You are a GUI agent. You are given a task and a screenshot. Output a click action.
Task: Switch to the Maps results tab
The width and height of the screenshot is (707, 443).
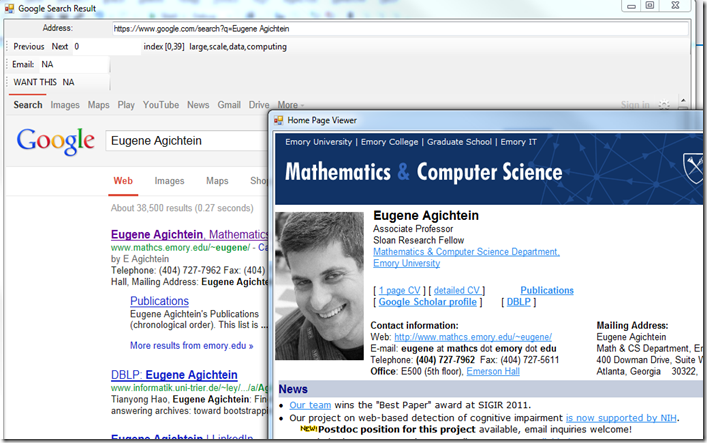tap(217, 181)
